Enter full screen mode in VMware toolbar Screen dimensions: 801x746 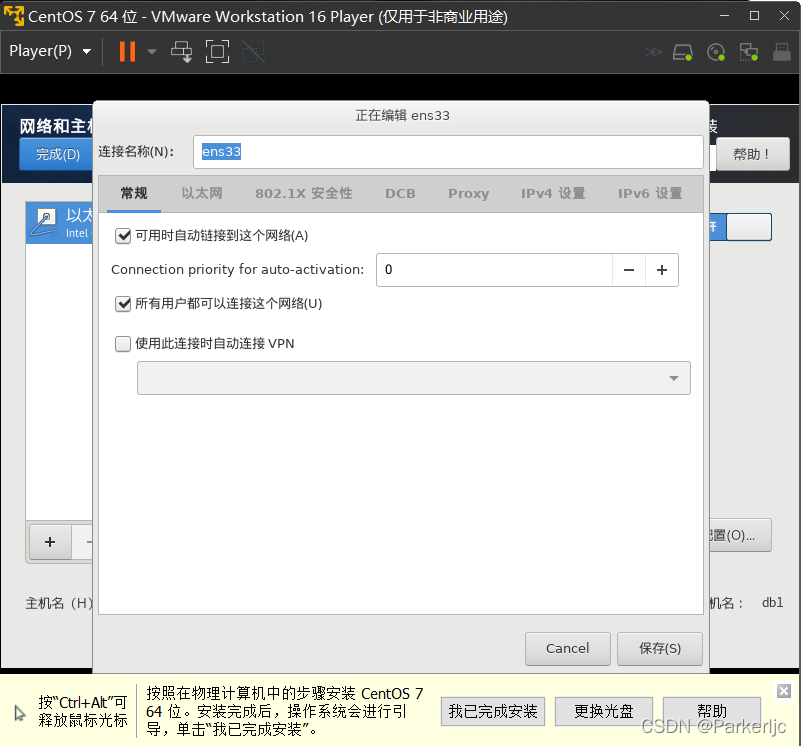[x=217, y=52]
